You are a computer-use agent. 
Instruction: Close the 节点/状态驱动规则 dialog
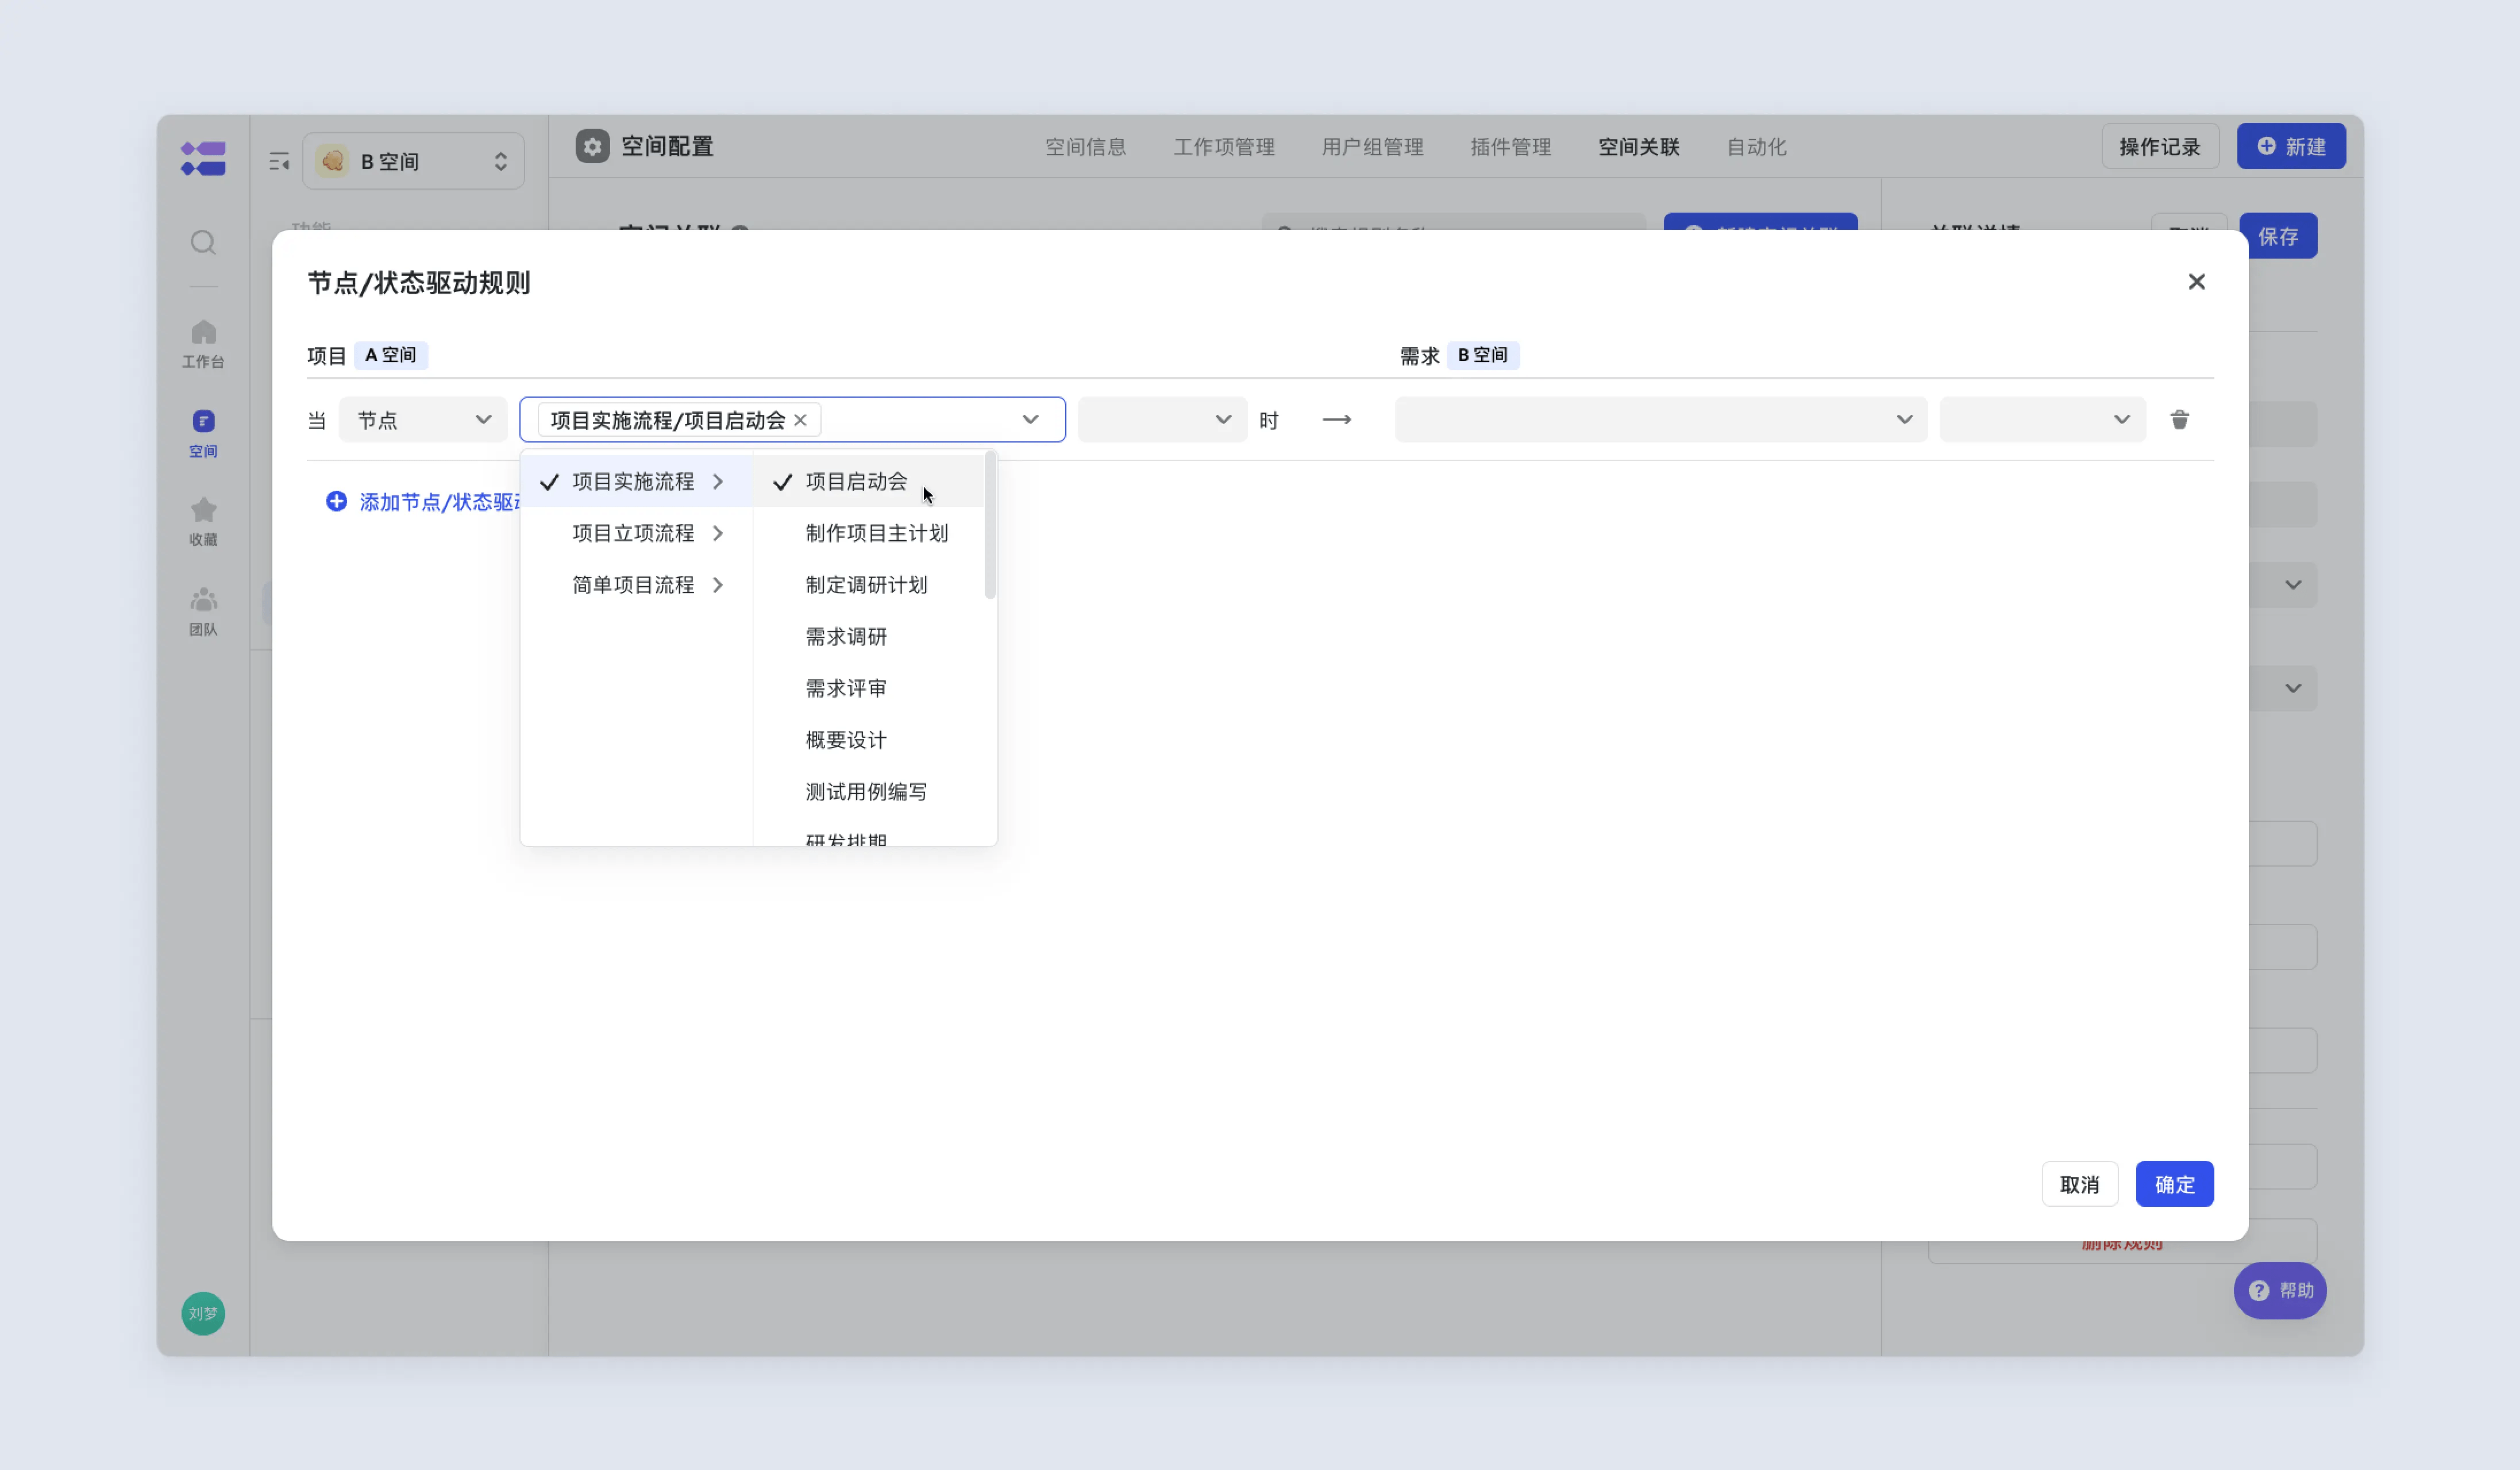pos(2196,282)
